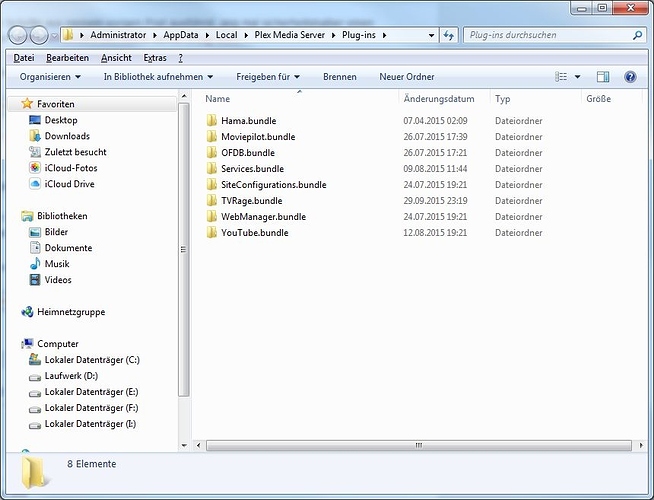Click AppData in address breadcrumb
Viewport: 654px width, 500px height.
[x=181, y=35]
